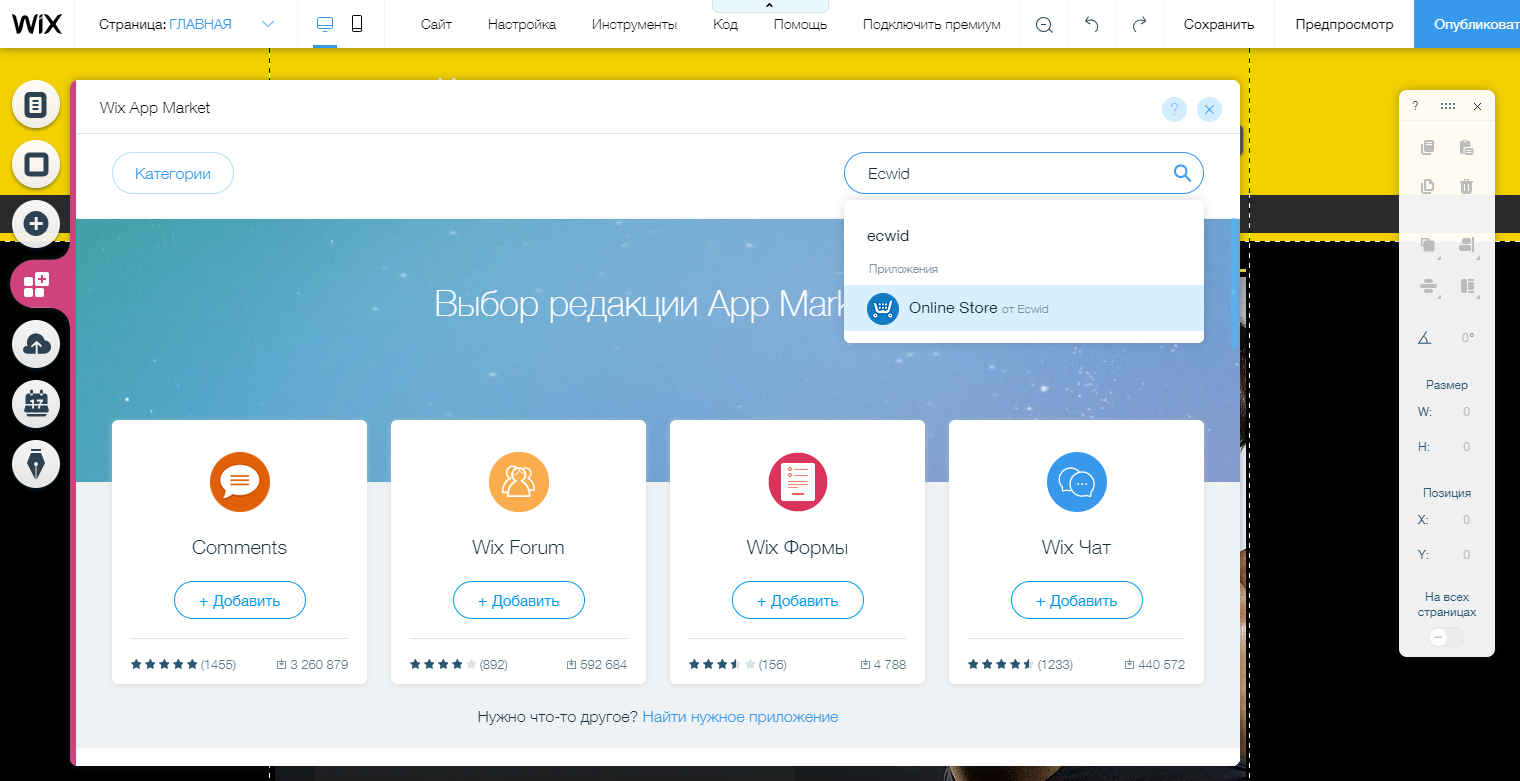
Task: Click the Предпросмотр button
Action: pos(1344,24)
